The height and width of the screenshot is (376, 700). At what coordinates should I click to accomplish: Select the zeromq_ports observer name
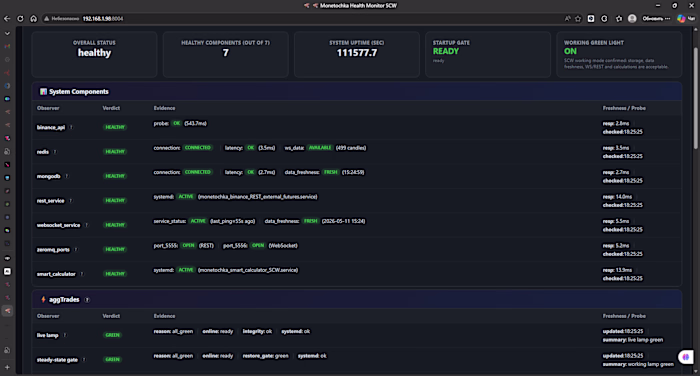coord(53,250)
